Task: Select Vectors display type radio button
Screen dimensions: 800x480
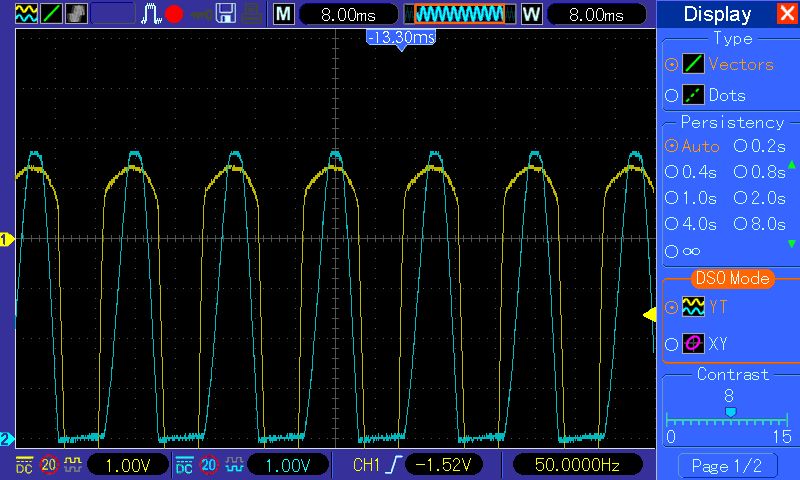Action: (x=671, y=64)
